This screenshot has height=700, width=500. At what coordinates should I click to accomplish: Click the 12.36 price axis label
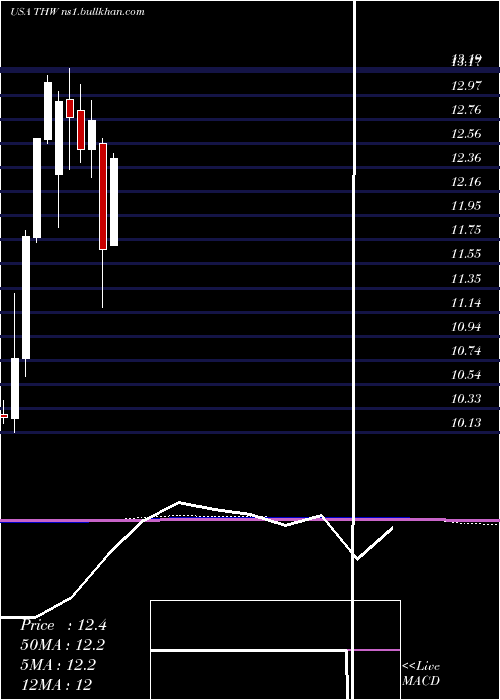click(467, 158)
